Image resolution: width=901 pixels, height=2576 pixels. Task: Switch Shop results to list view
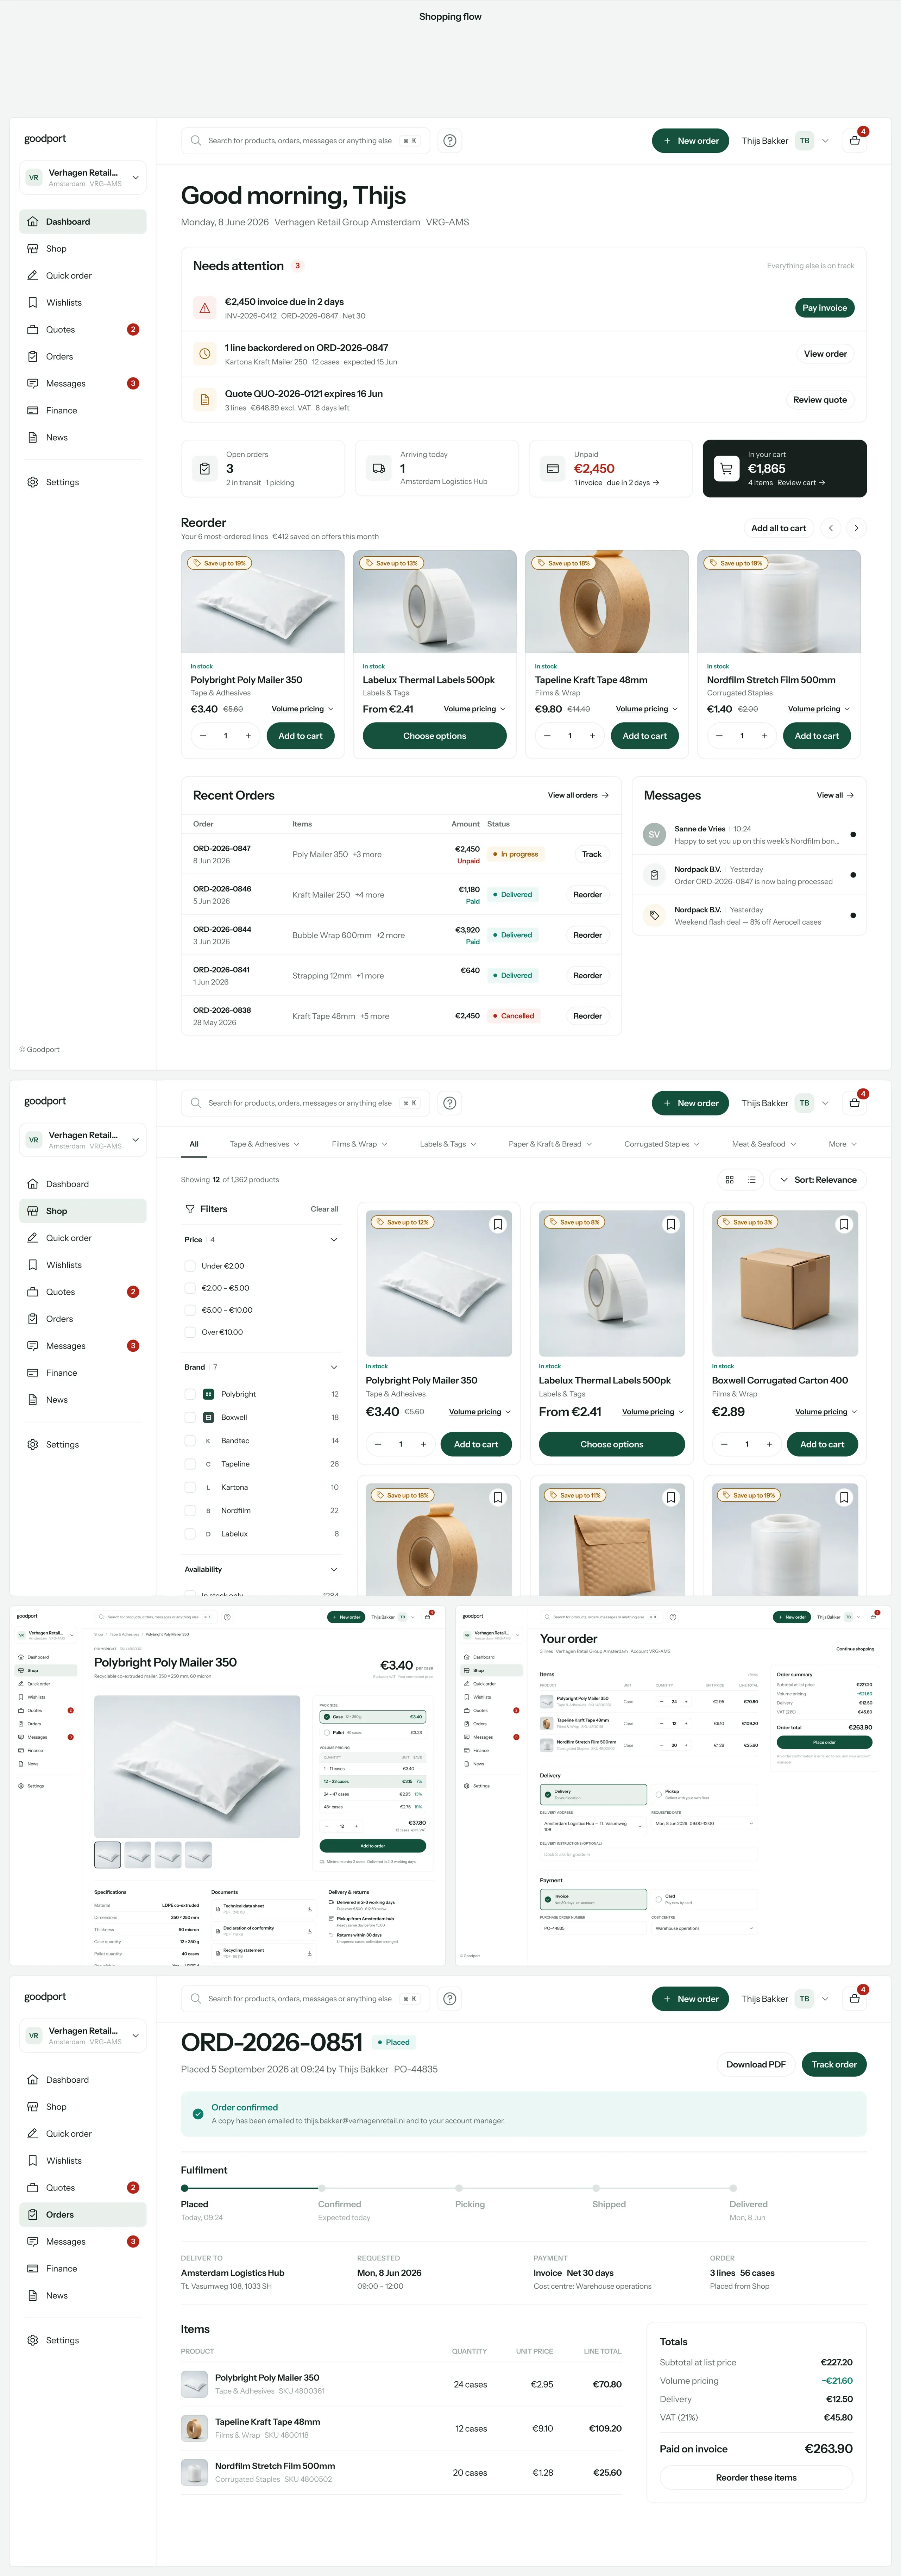click(x=752, y=1180)
